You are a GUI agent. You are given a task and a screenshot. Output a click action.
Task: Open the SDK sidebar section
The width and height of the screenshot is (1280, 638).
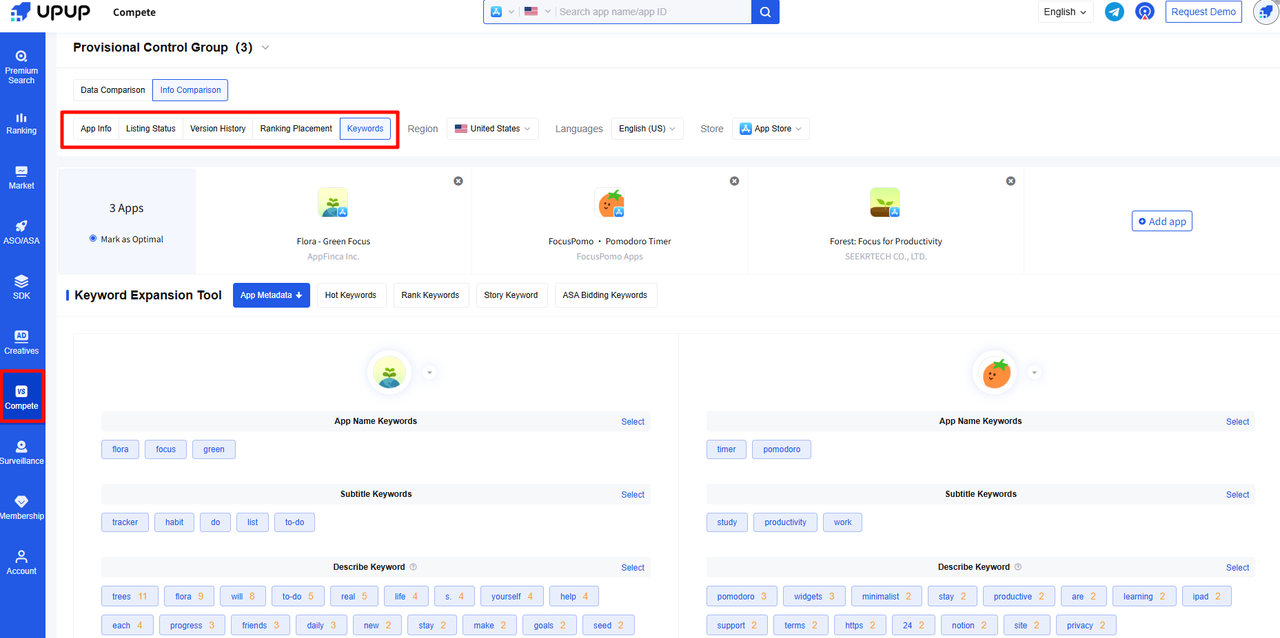[x=21, y=287]
